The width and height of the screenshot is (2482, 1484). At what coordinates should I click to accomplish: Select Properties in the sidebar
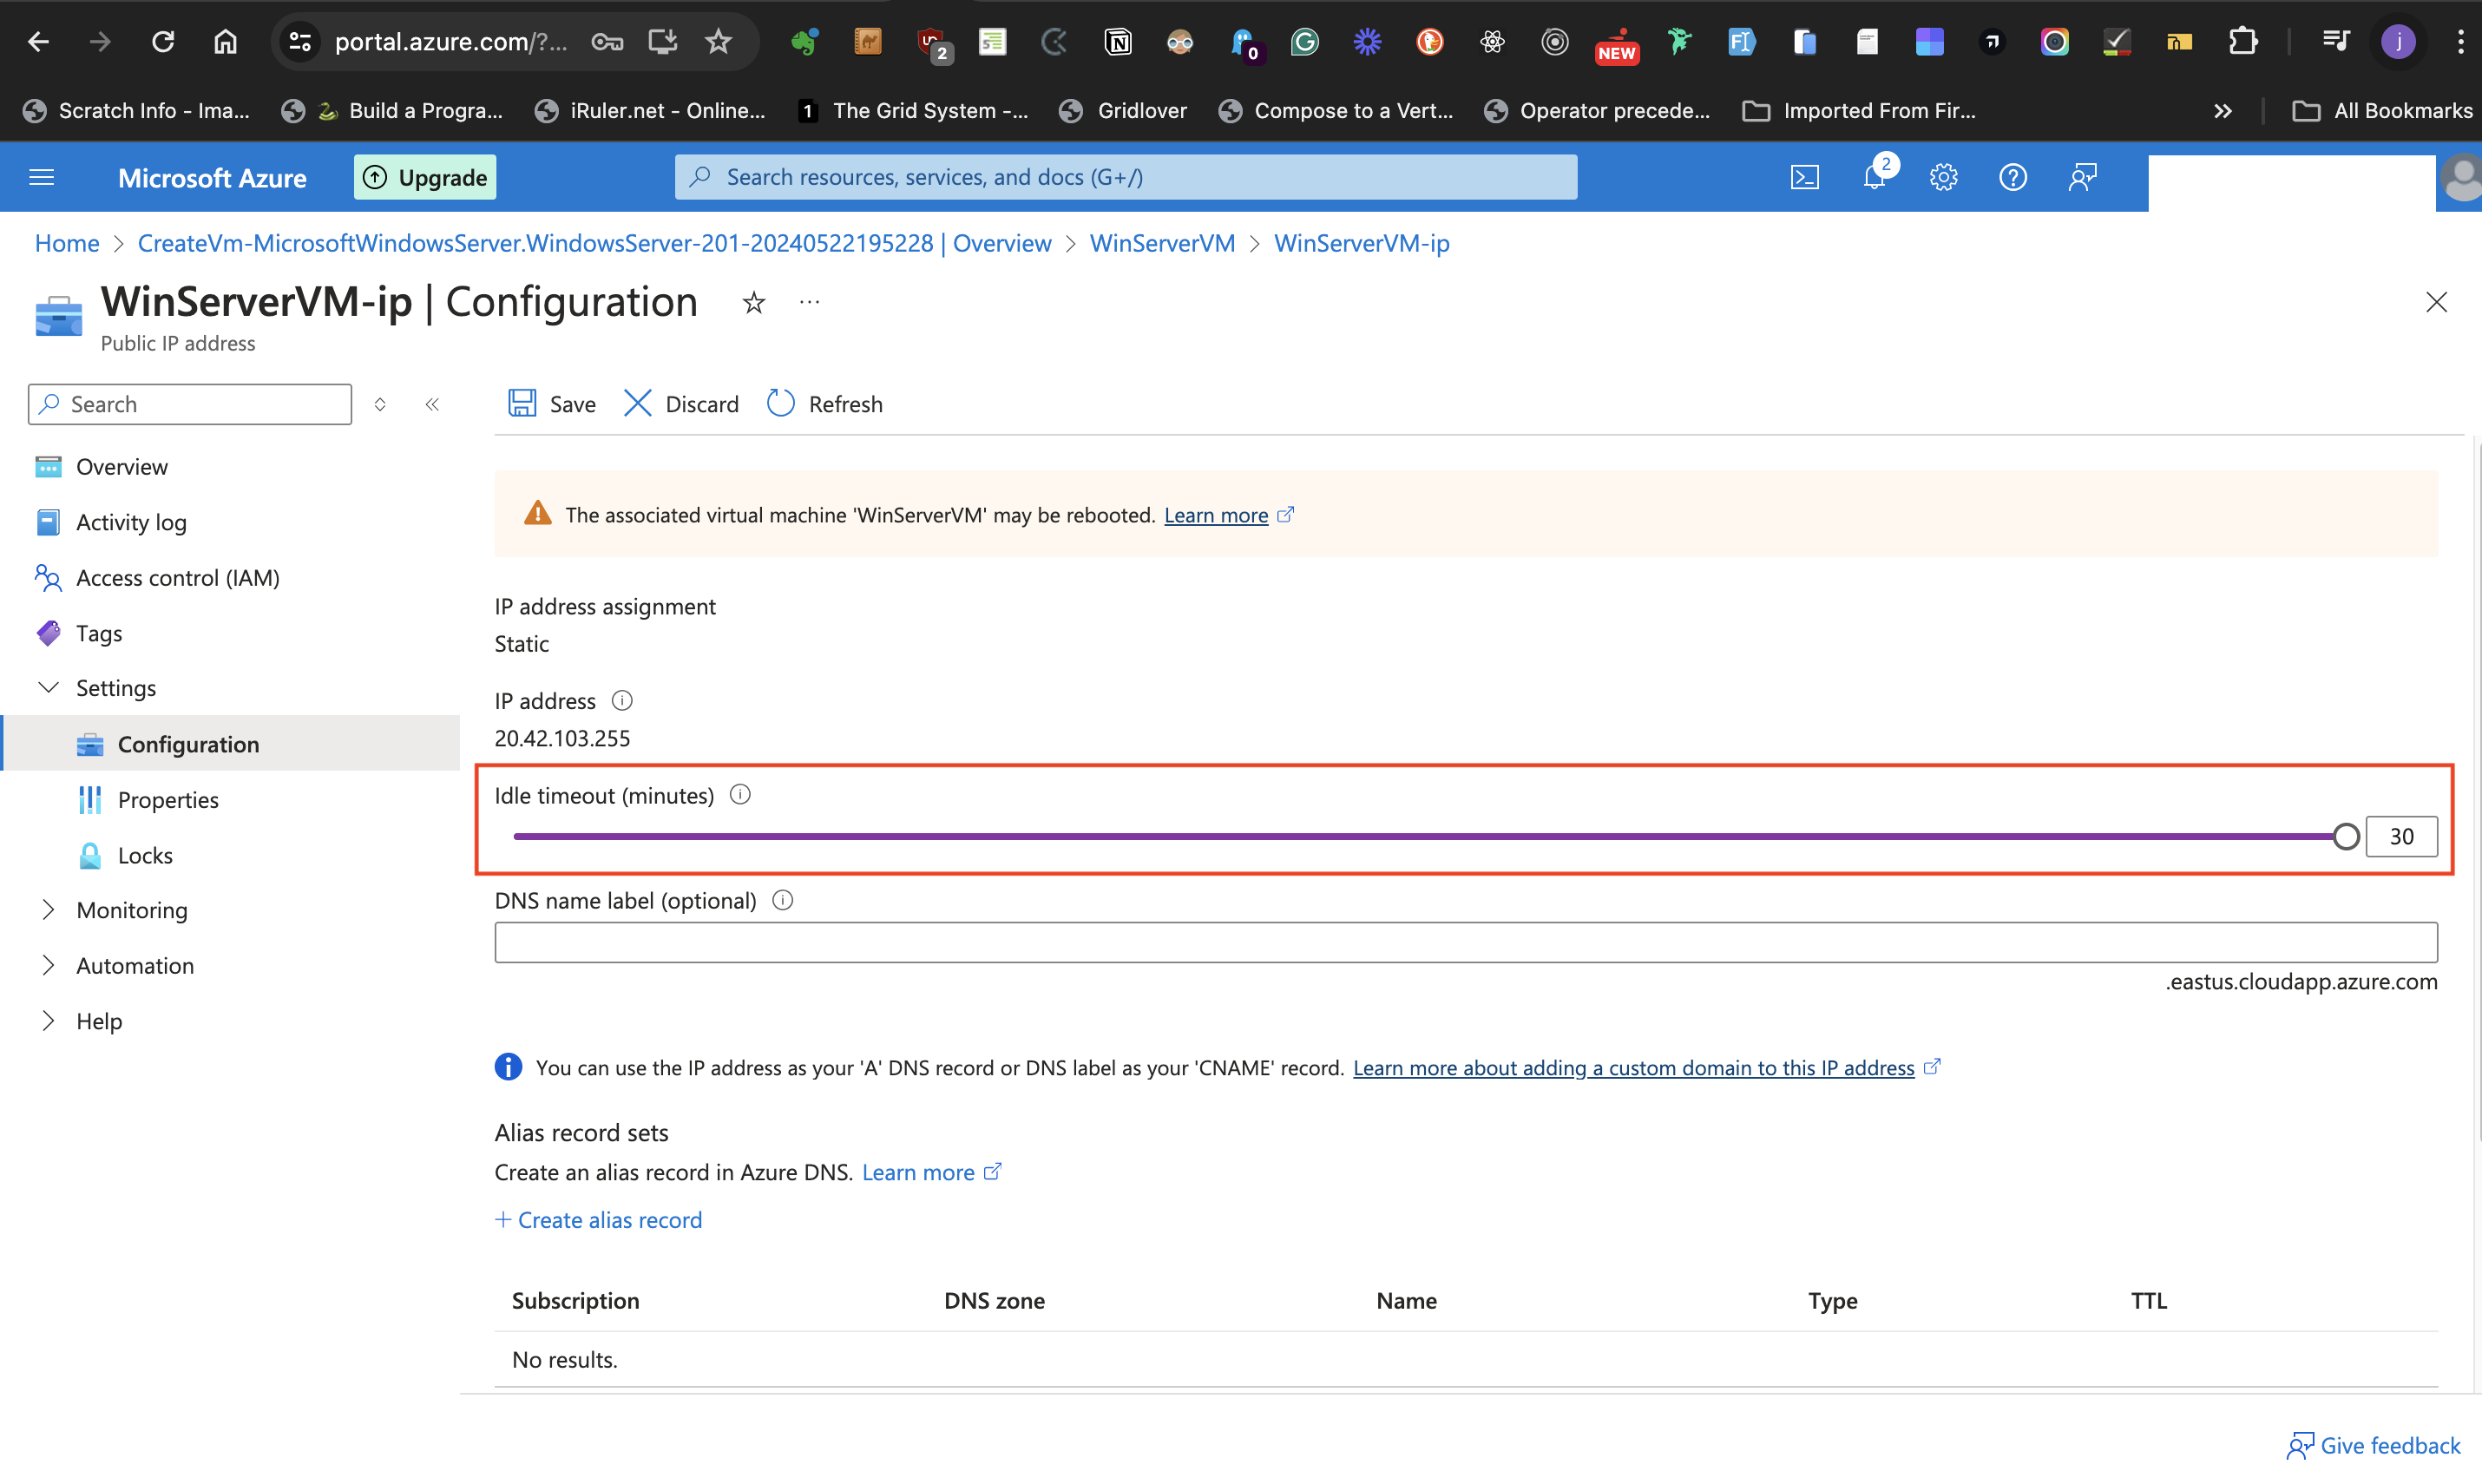pos(168,799)
